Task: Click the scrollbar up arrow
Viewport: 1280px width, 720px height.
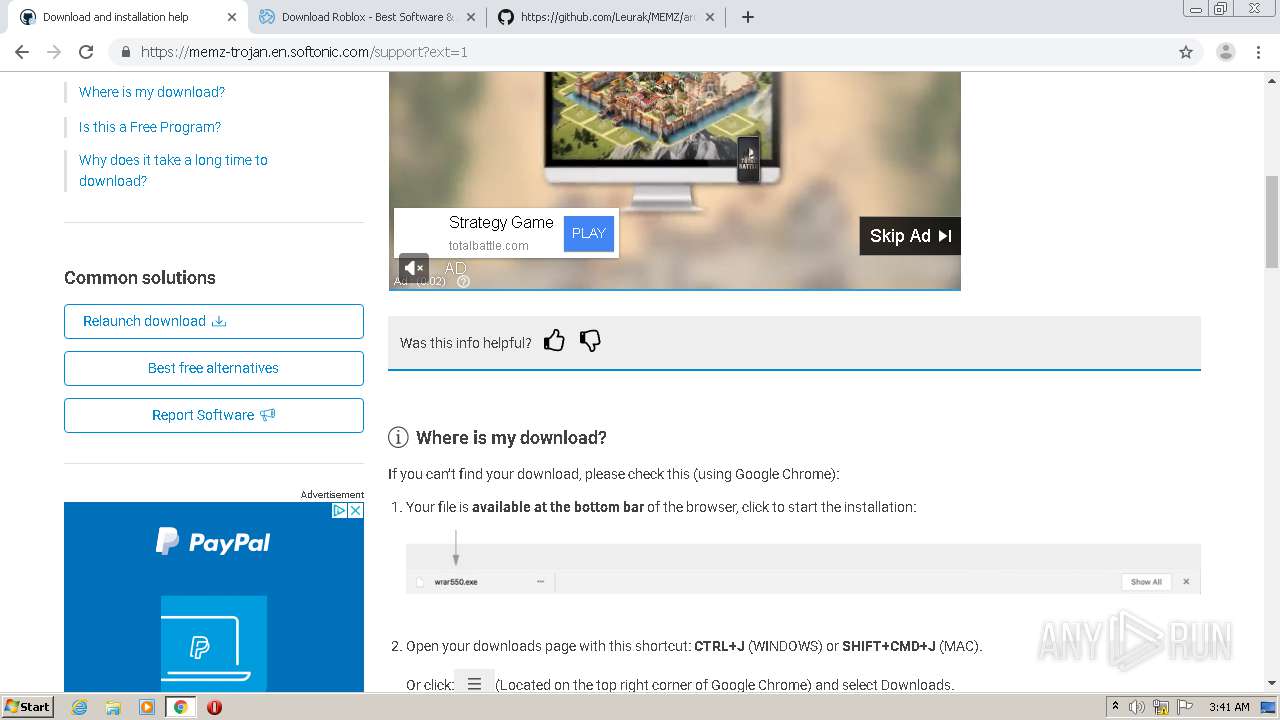Action: (x=1271, y=80)
